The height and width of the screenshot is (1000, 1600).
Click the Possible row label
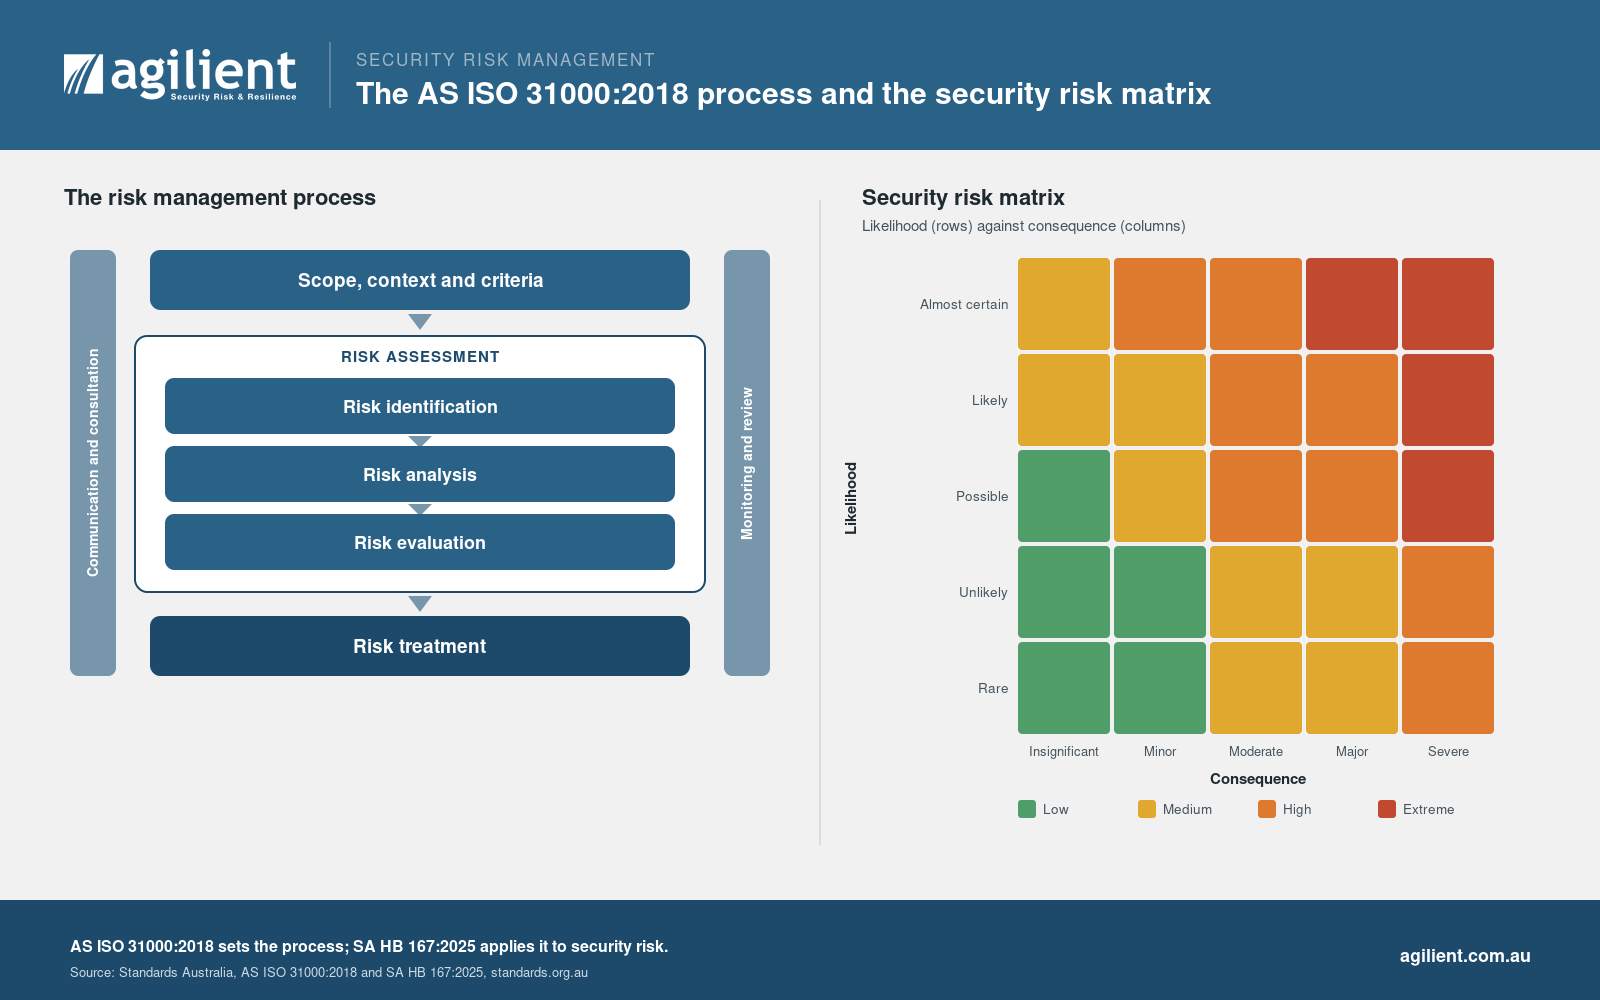(982, 496)
